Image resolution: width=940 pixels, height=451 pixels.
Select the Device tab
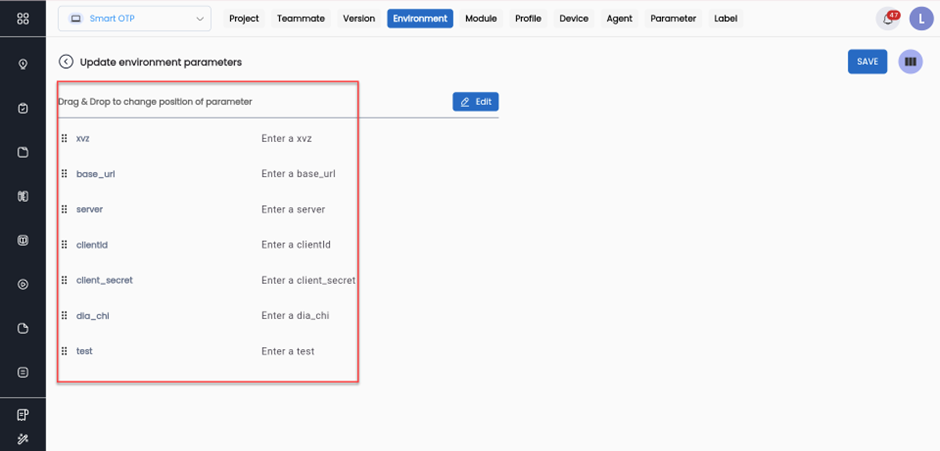pyautogui.click(x=574, y=19)
